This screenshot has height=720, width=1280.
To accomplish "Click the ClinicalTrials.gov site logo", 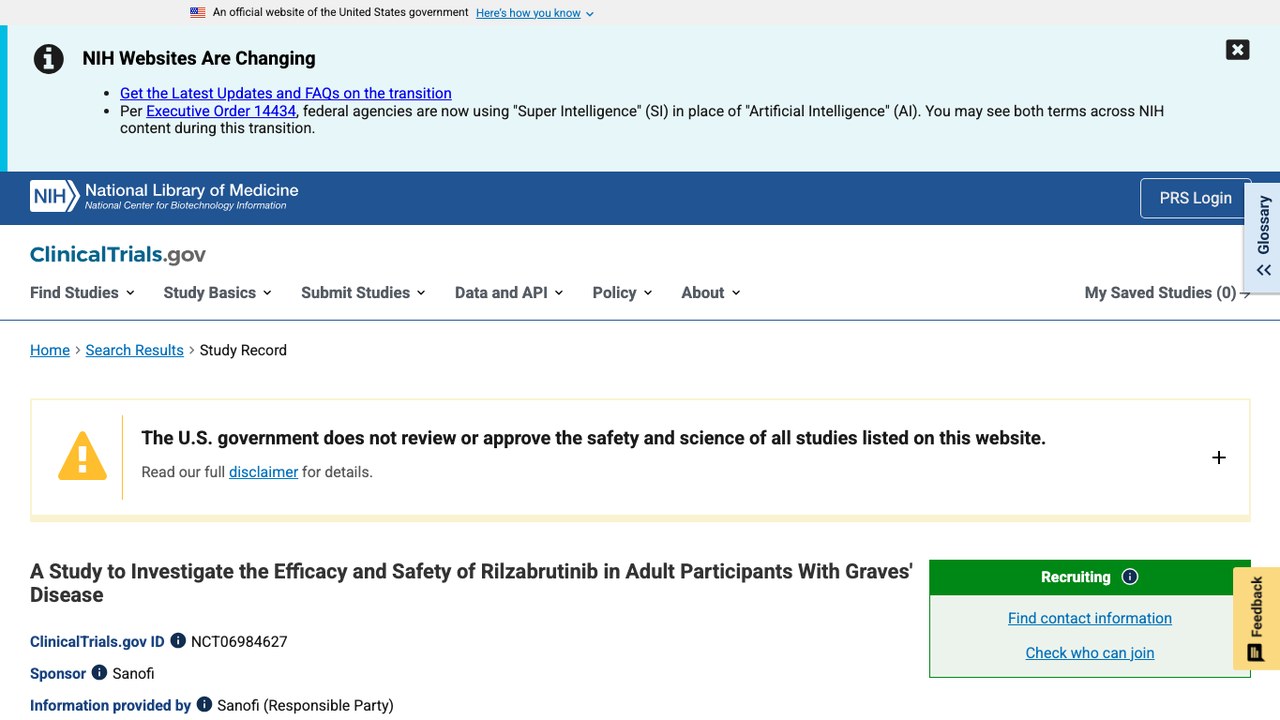I will [x=118, y=255].
